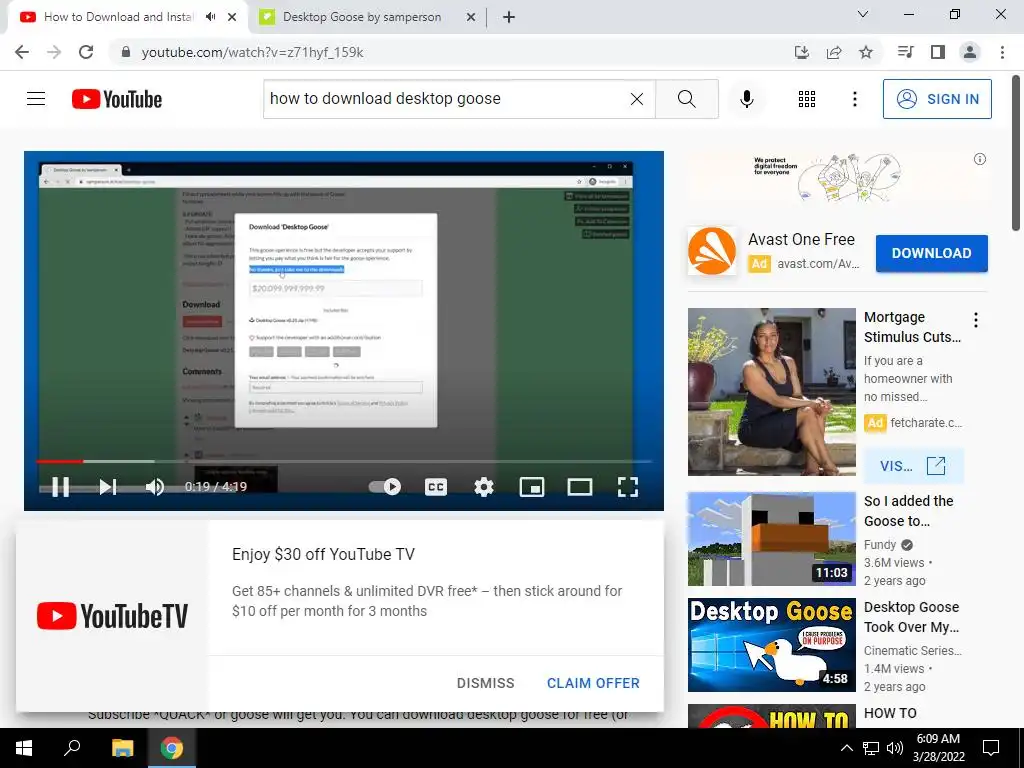
Task: Bookmark this page star
Action: click(866, 52)
